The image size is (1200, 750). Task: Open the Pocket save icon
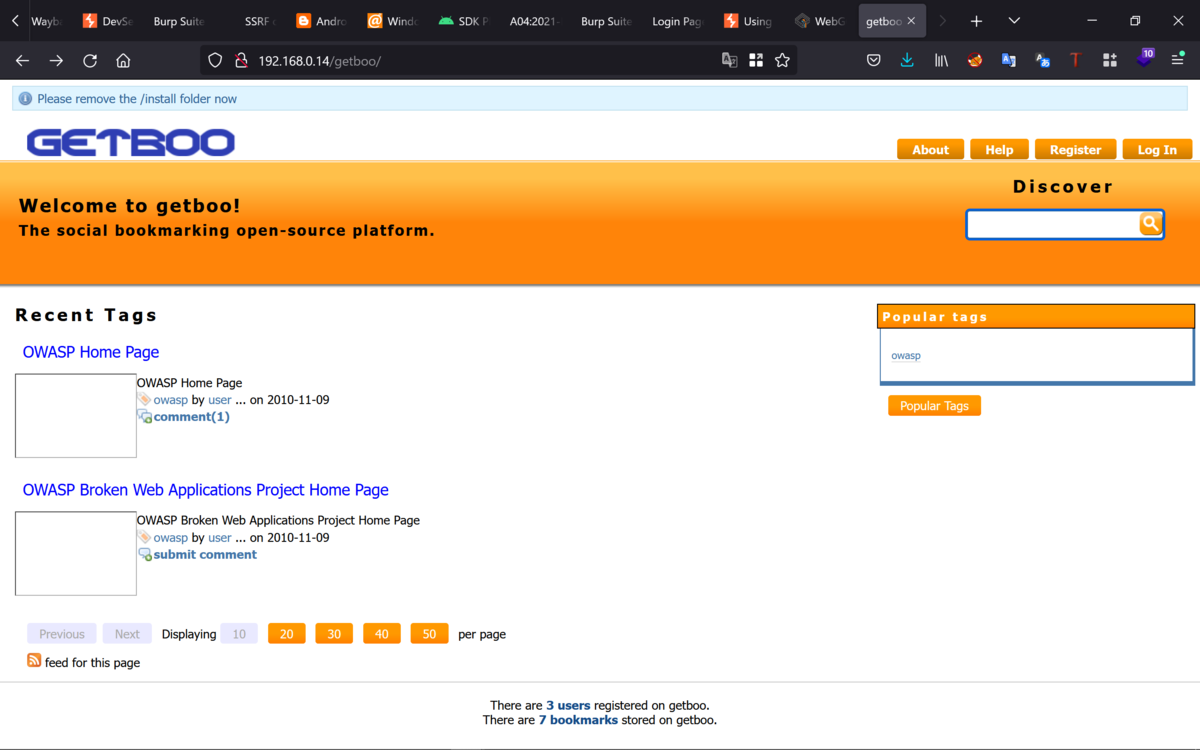coord(874,61)
